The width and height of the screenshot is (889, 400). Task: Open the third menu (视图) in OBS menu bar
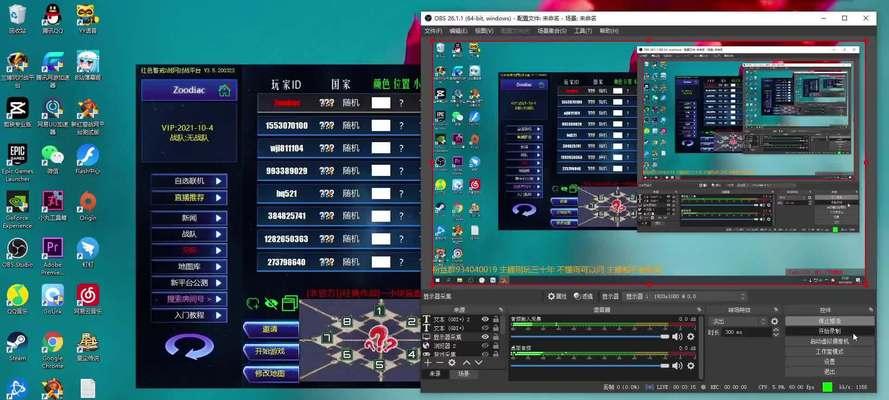484,31
